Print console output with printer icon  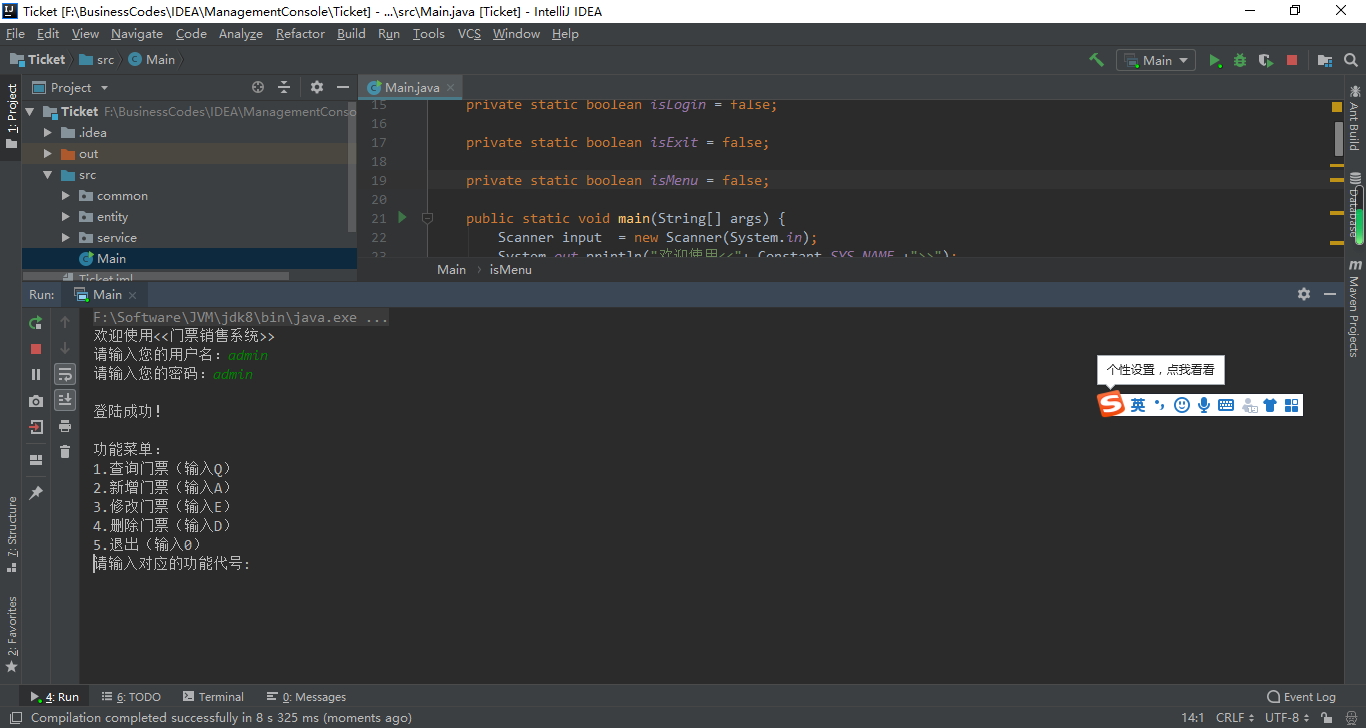click(65, 426)
